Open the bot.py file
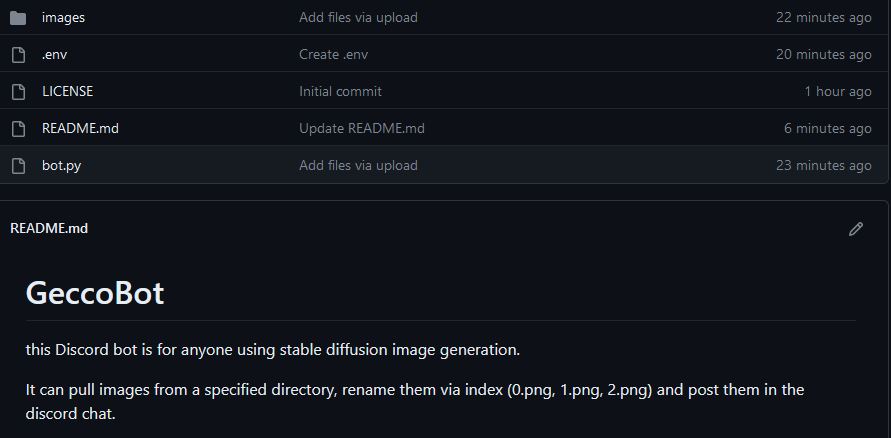891x438 pixels. click(61, 165)
